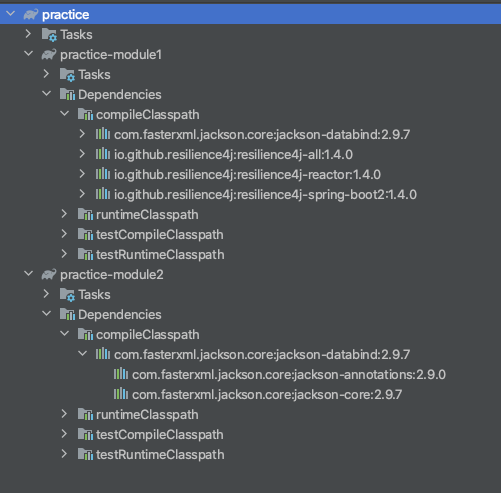Collapse Dependencies under practice-module2

(x=47, y=314)
